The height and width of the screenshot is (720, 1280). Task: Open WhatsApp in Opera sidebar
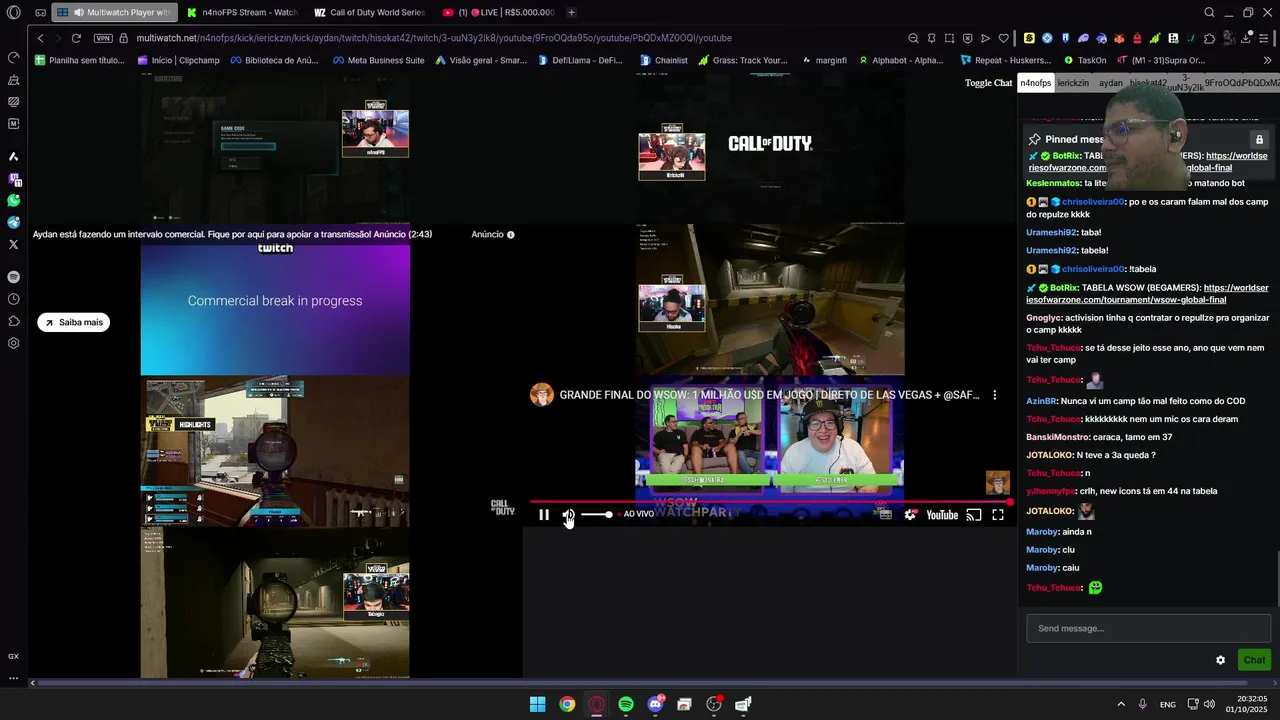point(13,200)
